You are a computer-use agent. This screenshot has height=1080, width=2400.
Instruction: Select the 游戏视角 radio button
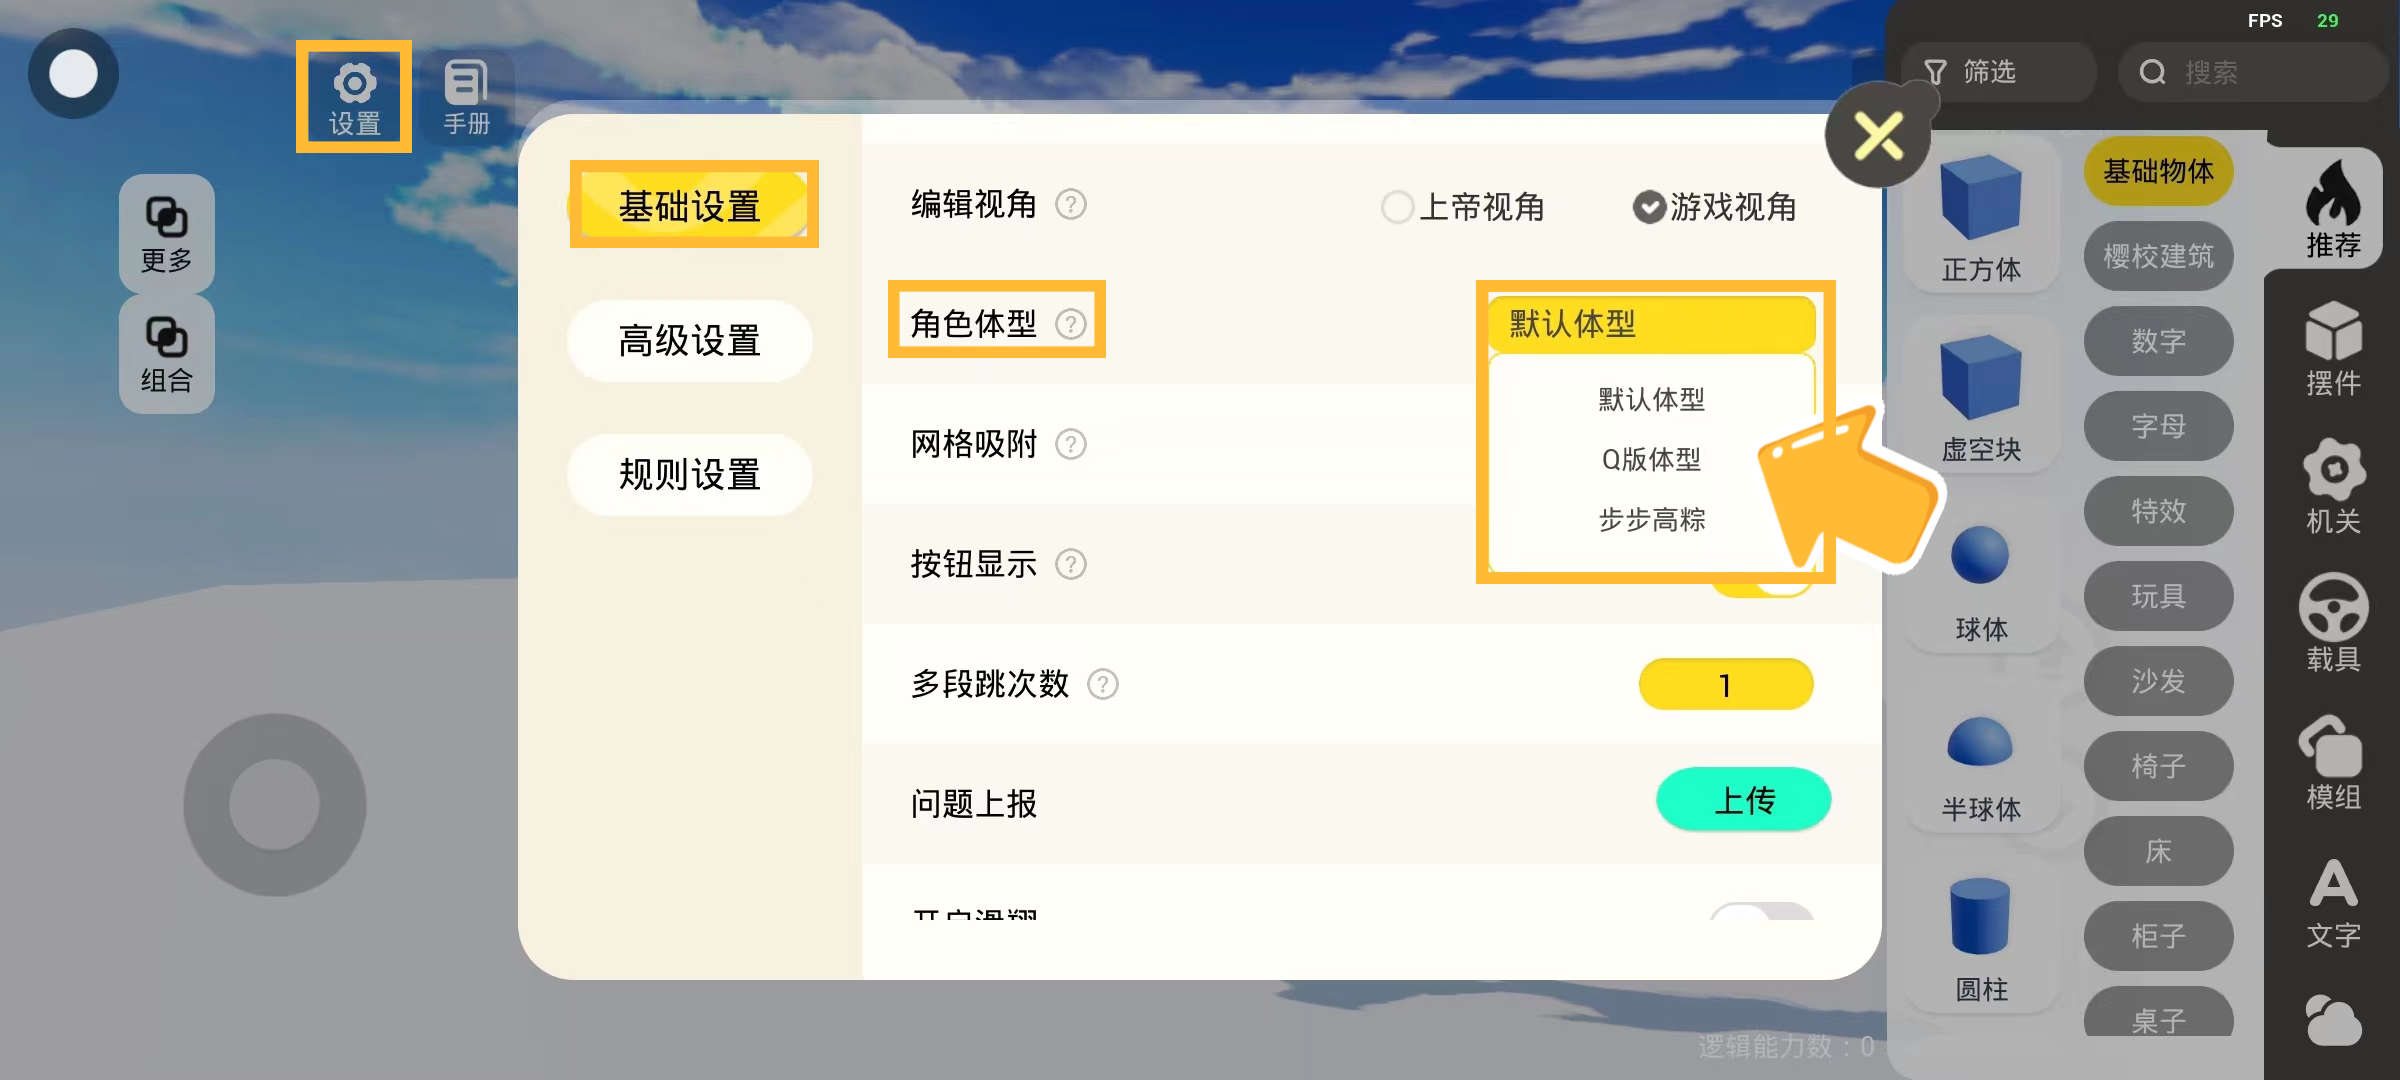1649,207
